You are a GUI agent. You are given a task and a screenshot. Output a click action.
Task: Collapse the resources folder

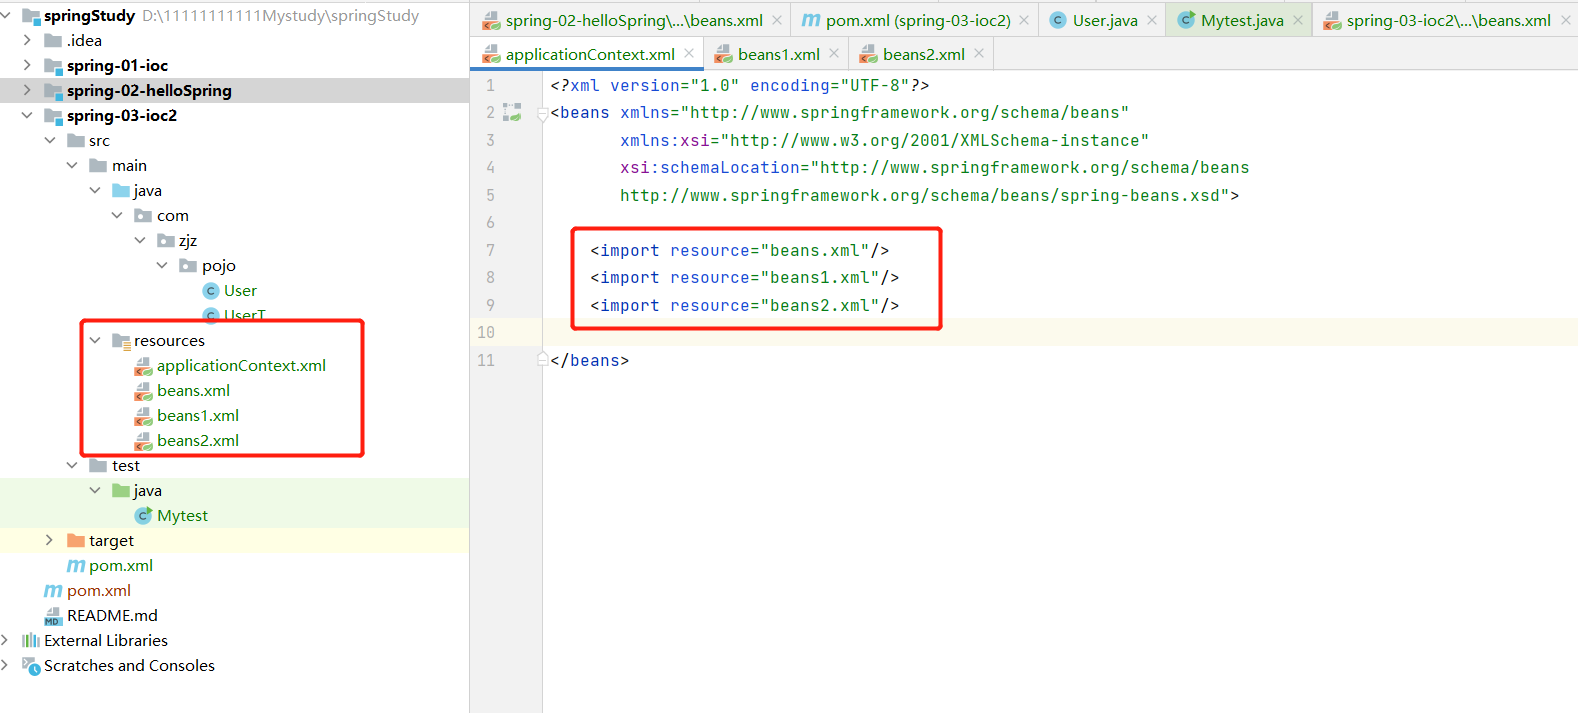95,341
